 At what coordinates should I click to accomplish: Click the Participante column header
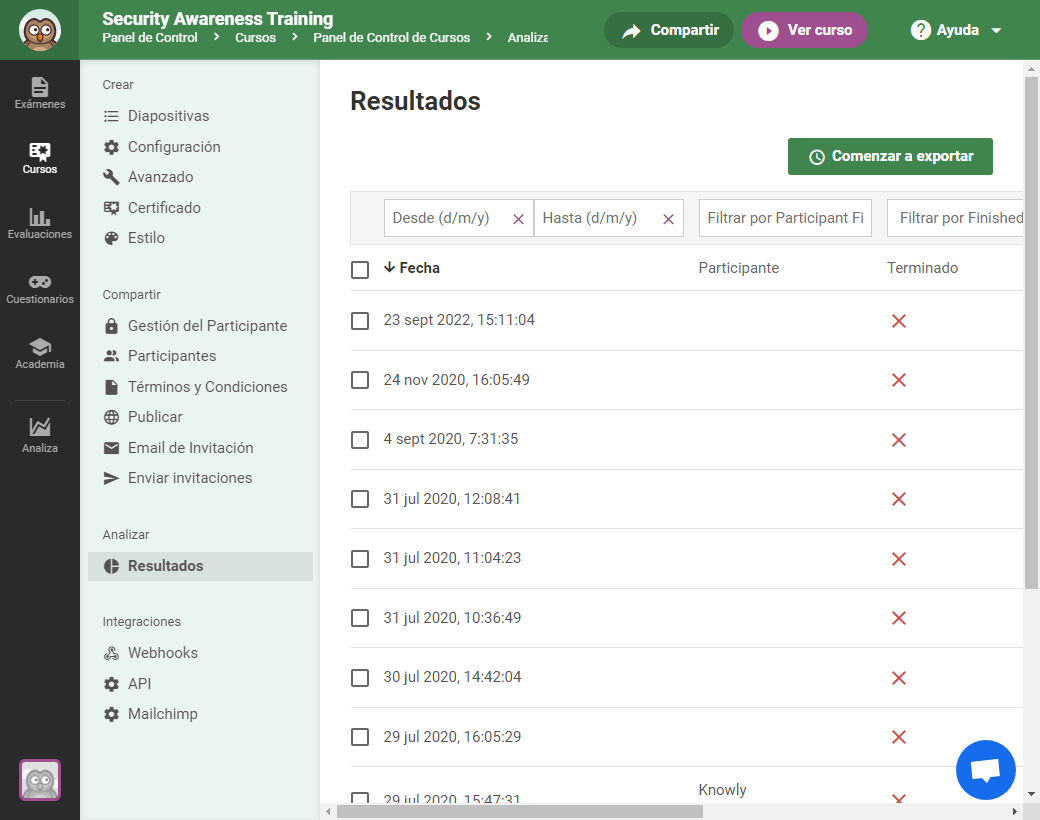coord(739,268)
